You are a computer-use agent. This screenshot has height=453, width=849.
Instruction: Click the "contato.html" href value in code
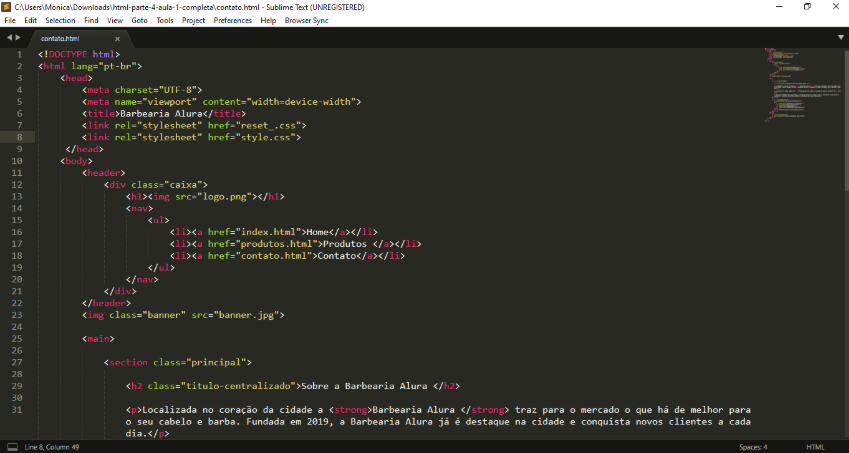273,255
